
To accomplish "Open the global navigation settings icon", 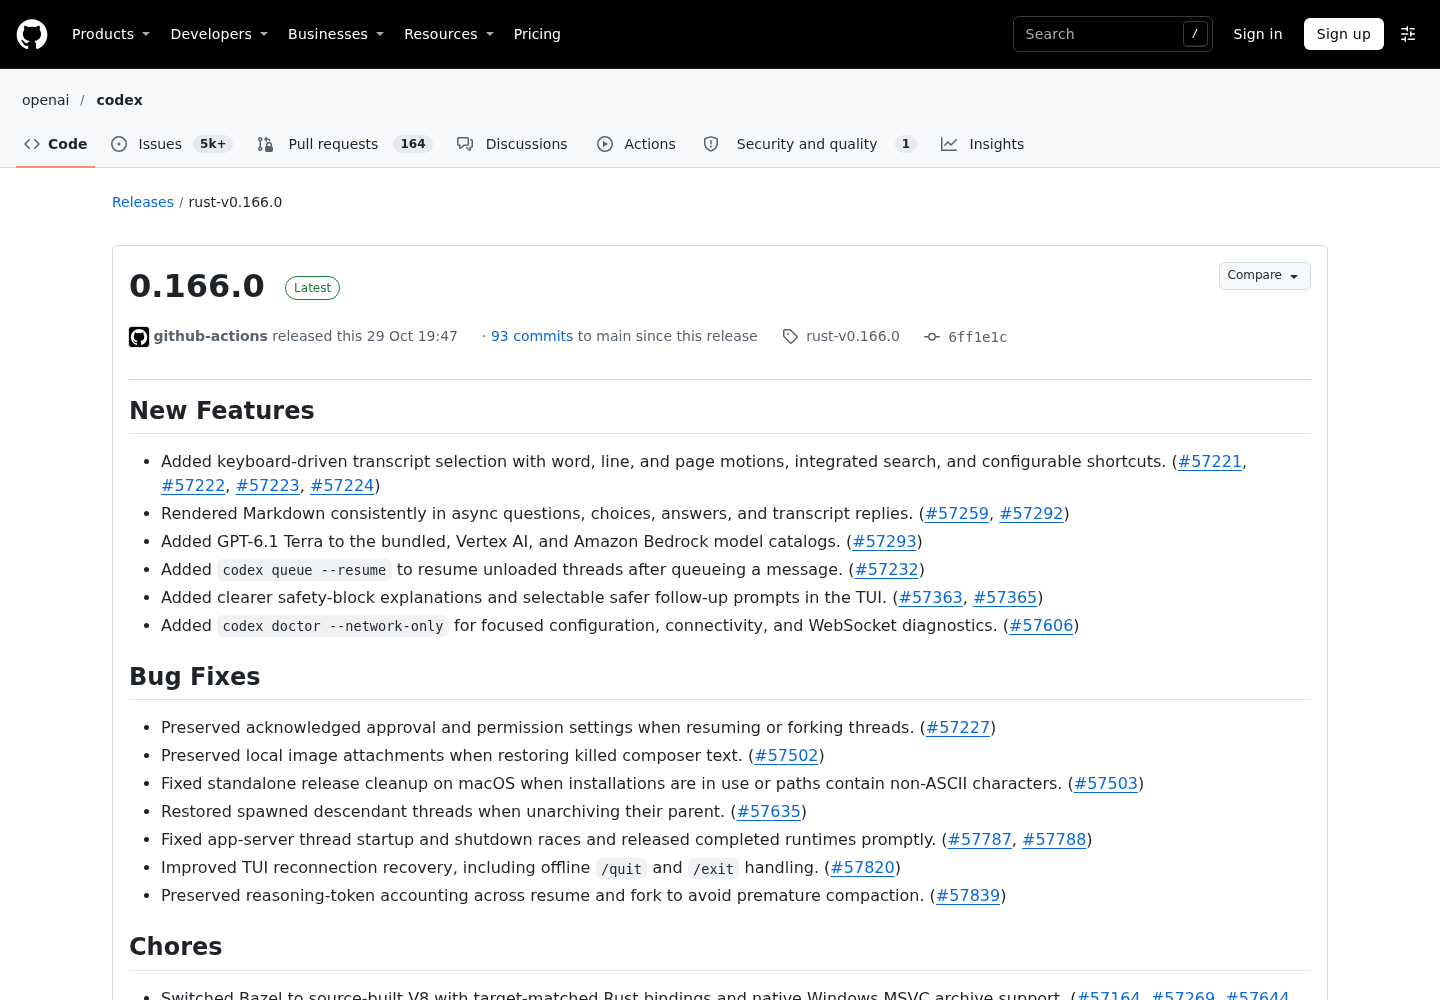I will [1408, 34].
